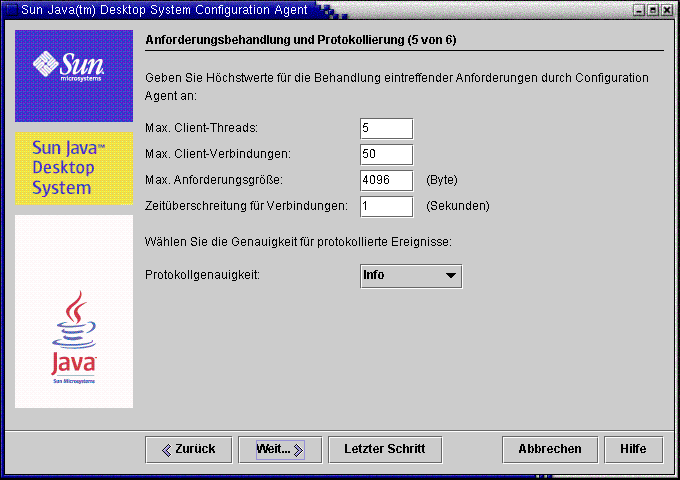Close the Configuration Agent window
The image size is (680, 480).
coord(667,10)
